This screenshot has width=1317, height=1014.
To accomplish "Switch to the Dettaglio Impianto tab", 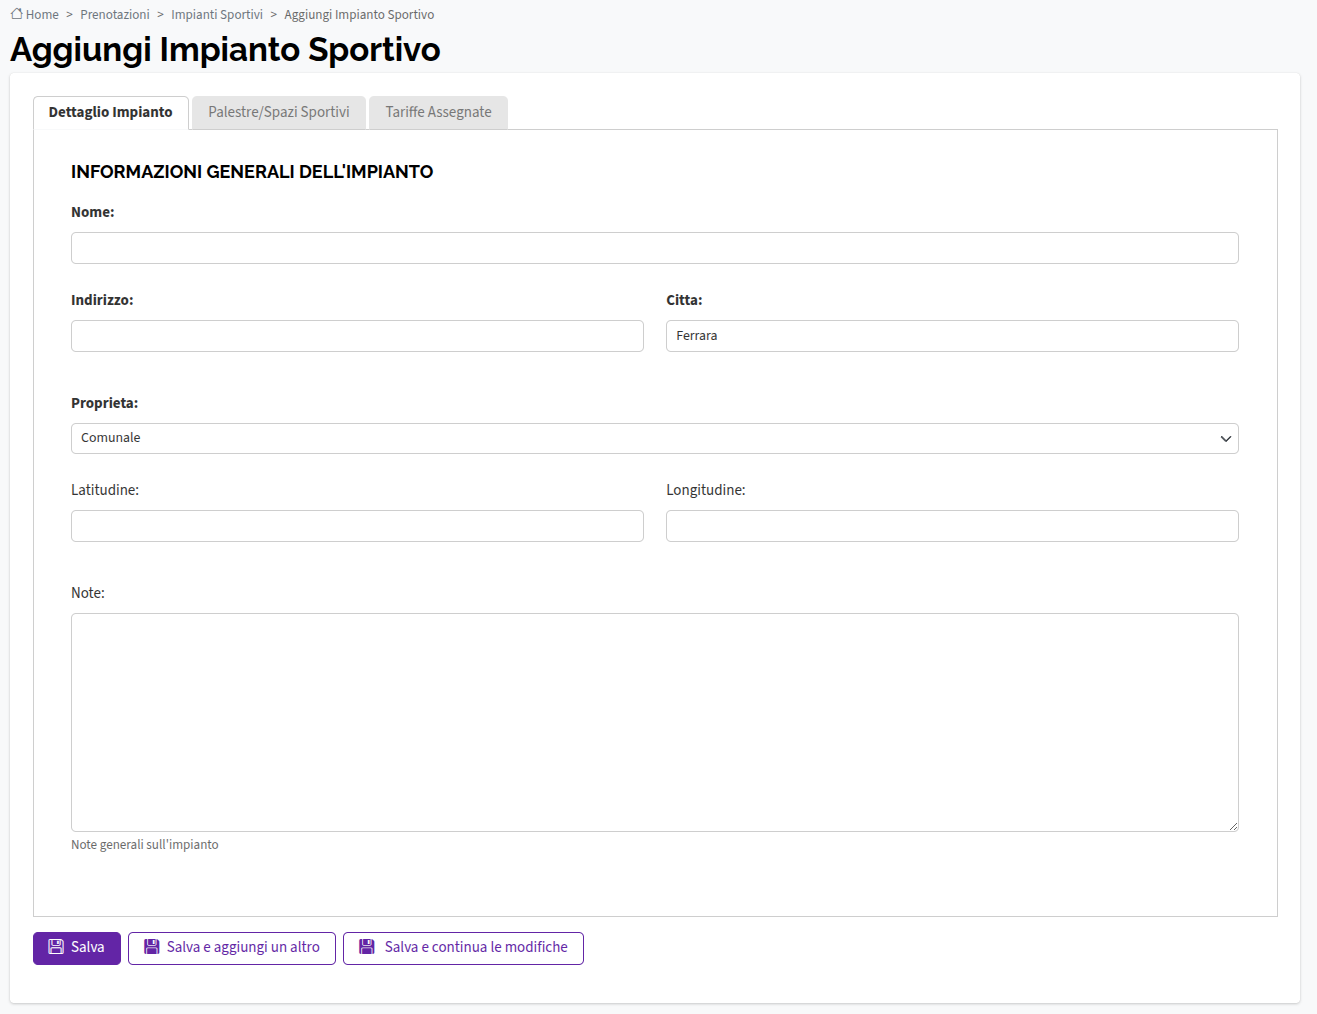I will (x=111, y=112).
